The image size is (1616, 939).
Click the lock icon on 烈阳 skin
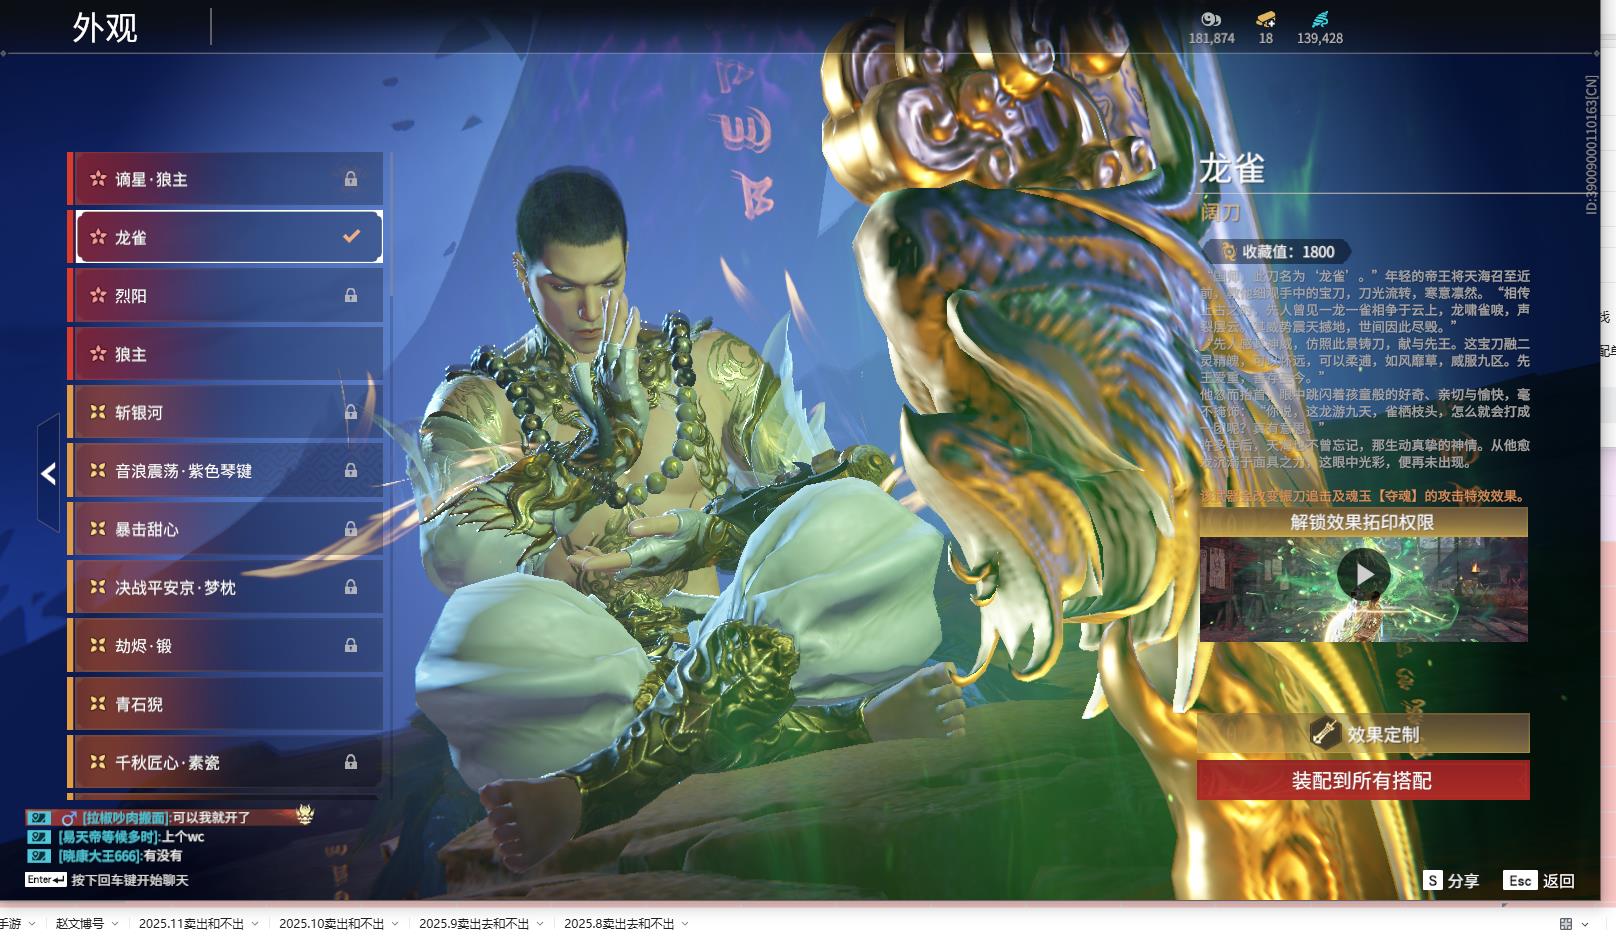pos(351,296)
